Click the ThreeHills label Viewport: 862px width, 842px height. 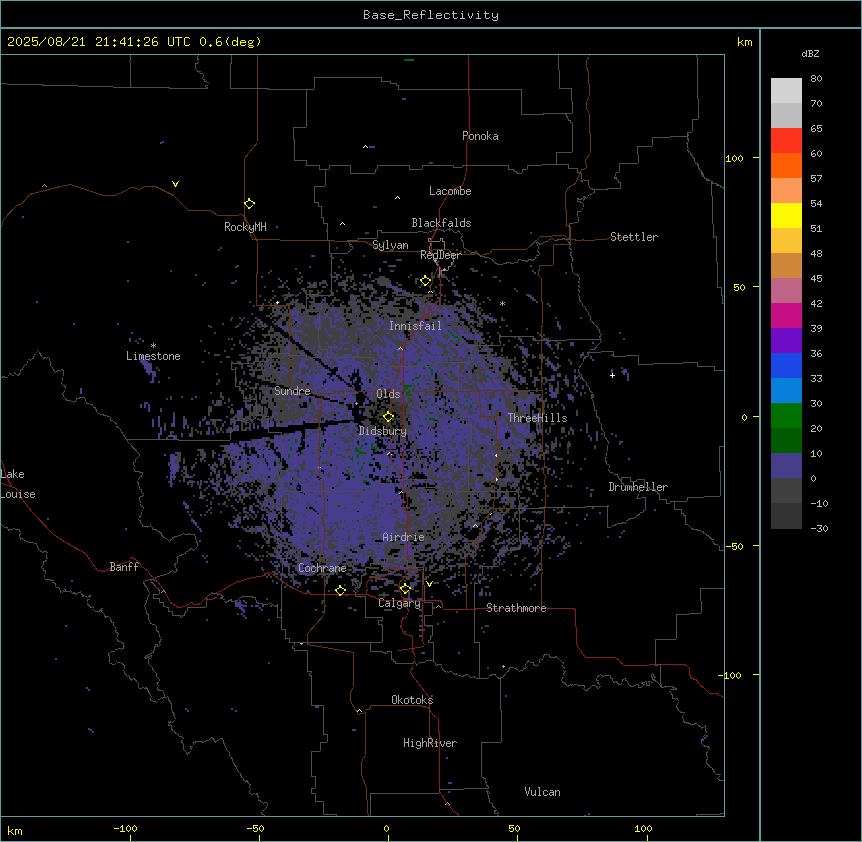point(537,418)
